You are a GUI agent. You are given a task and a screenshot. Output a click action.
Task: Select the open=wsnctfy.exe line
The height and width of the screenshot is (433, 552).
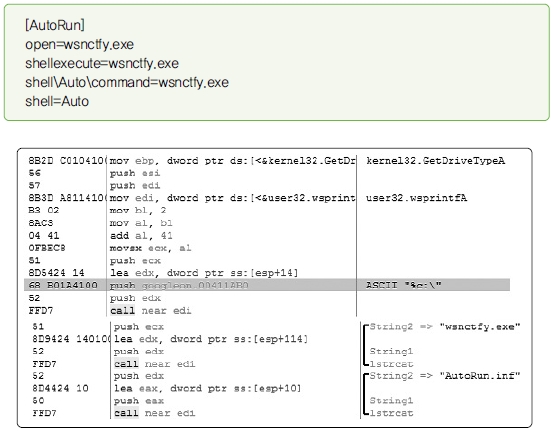click(x=80, y=45)
